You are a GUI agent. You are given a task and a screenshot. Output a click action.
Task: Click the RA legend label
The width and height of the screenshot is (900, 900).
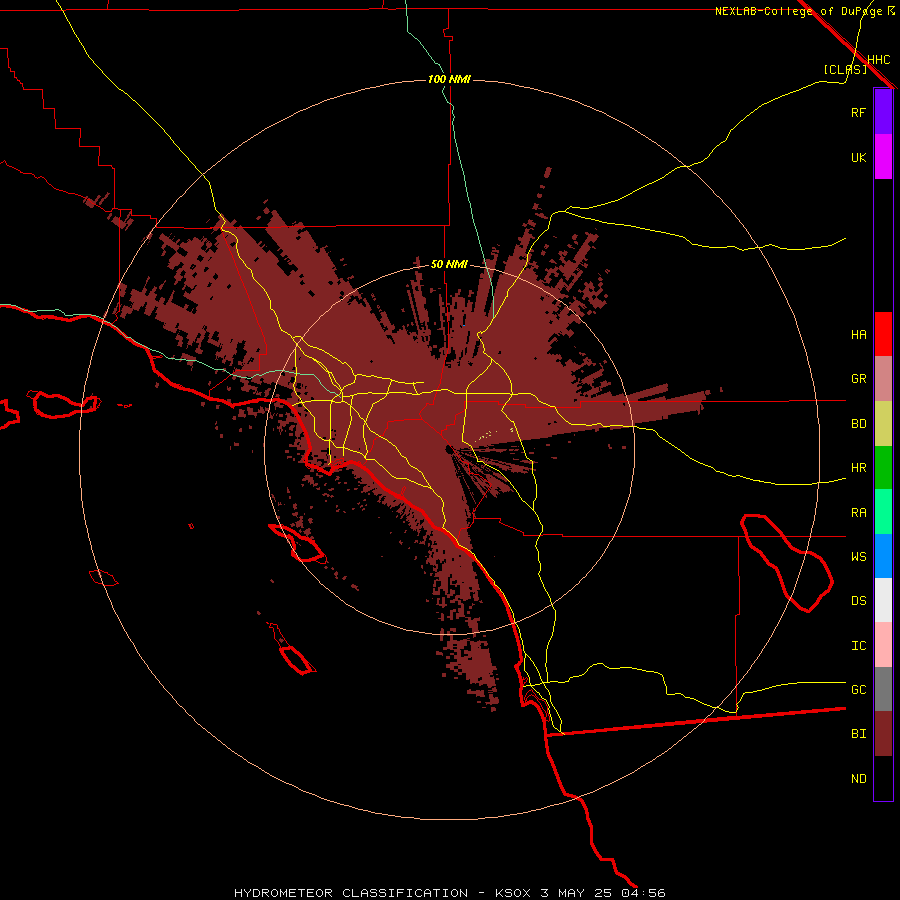click(859, 513)
